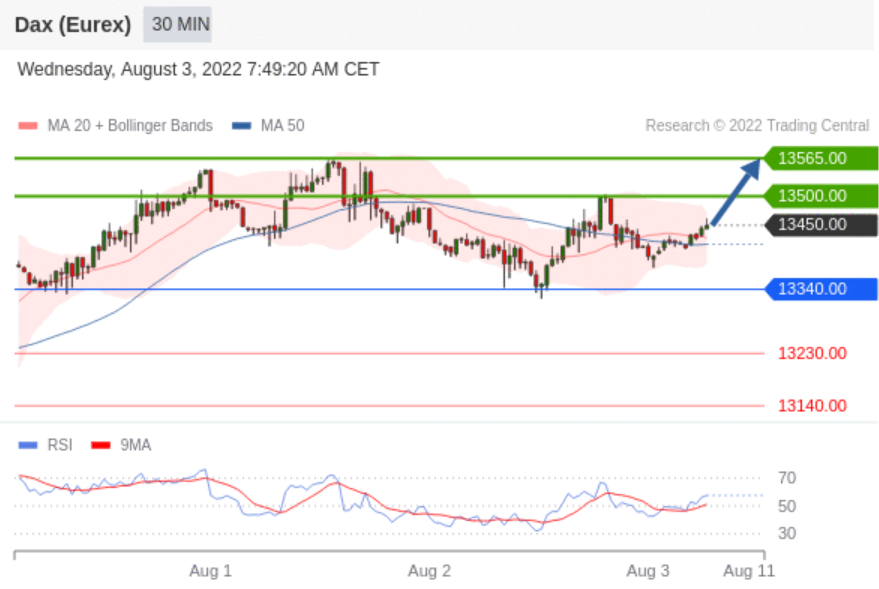Toggle the 'RSI' legend label

(x=60, y=446)
